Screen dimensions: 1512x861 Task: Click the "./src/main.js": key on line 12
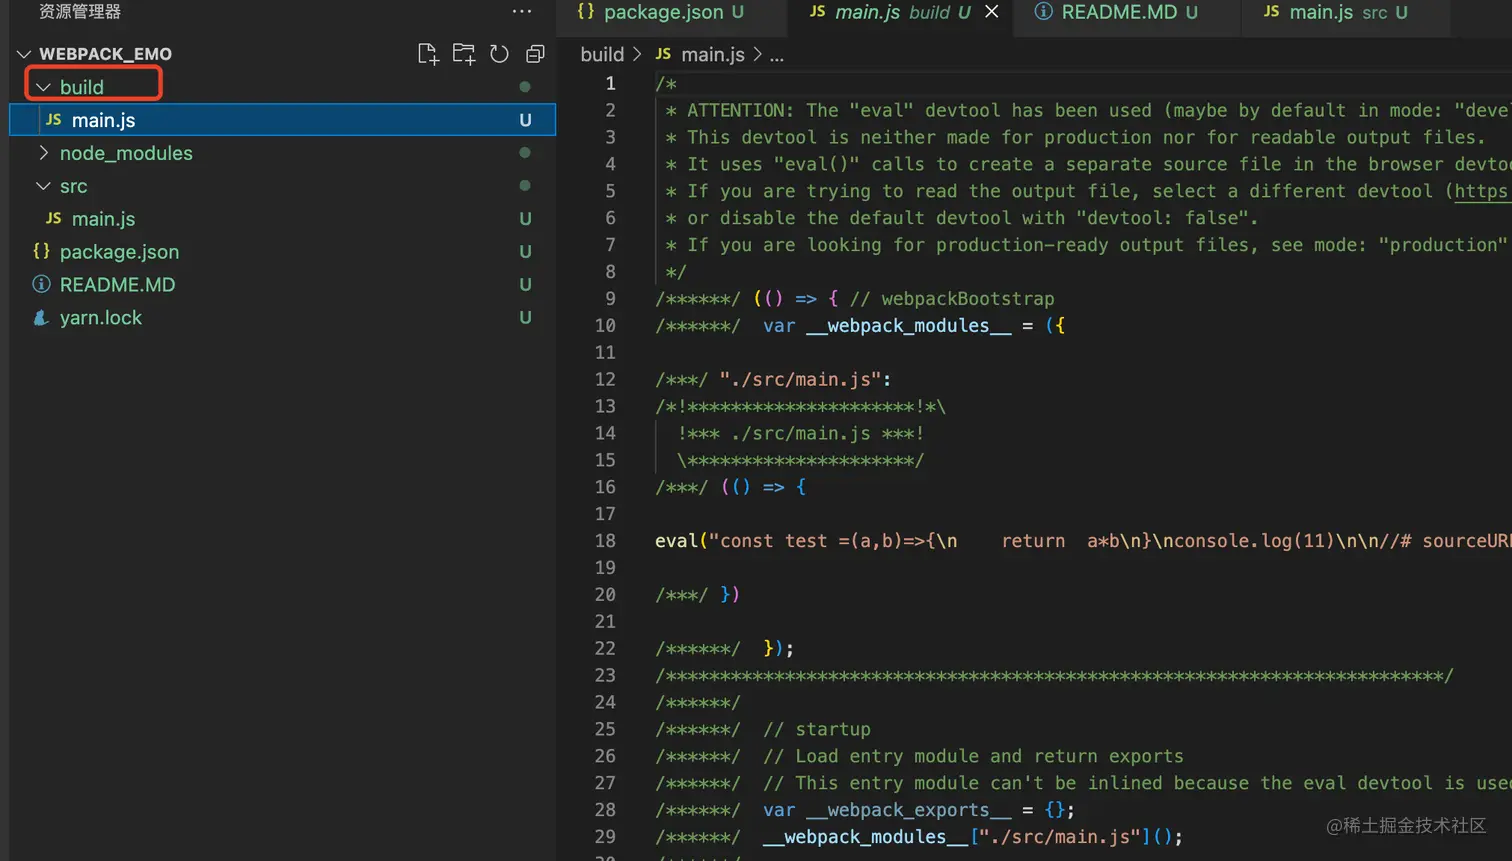805,380
